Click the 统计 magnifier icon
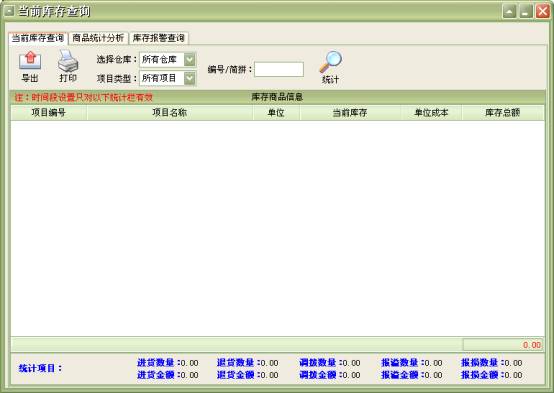Screen dimensions: 554x393 [x=331, y=62]
